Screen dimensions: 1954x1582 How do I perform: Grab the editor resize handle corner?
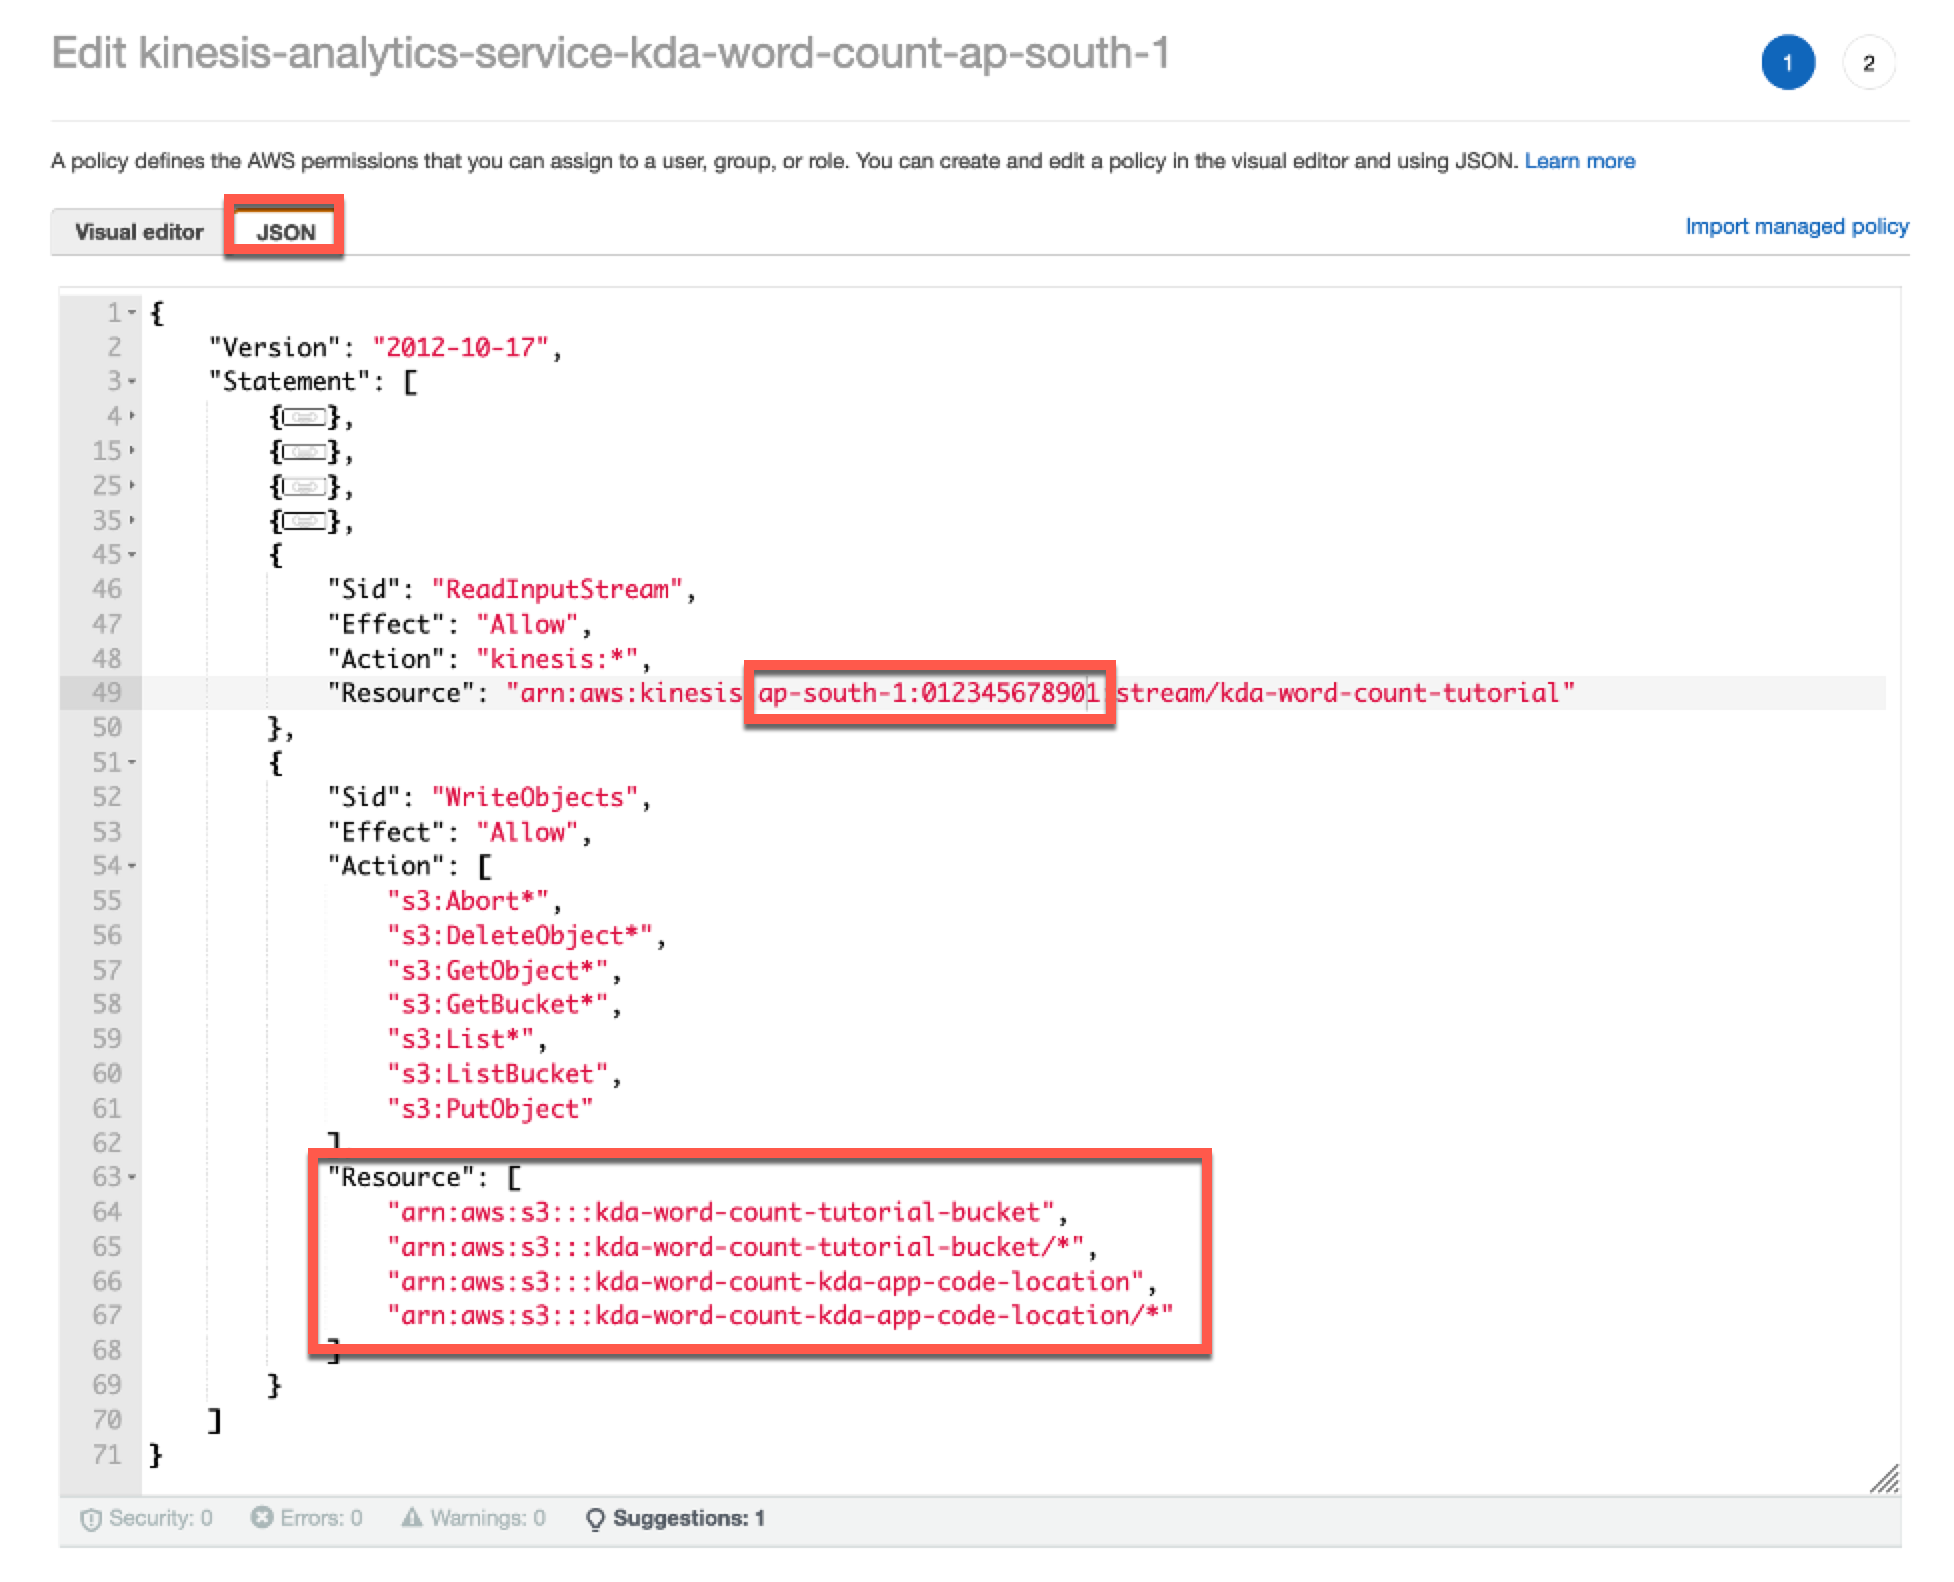coord(1884,1478)
